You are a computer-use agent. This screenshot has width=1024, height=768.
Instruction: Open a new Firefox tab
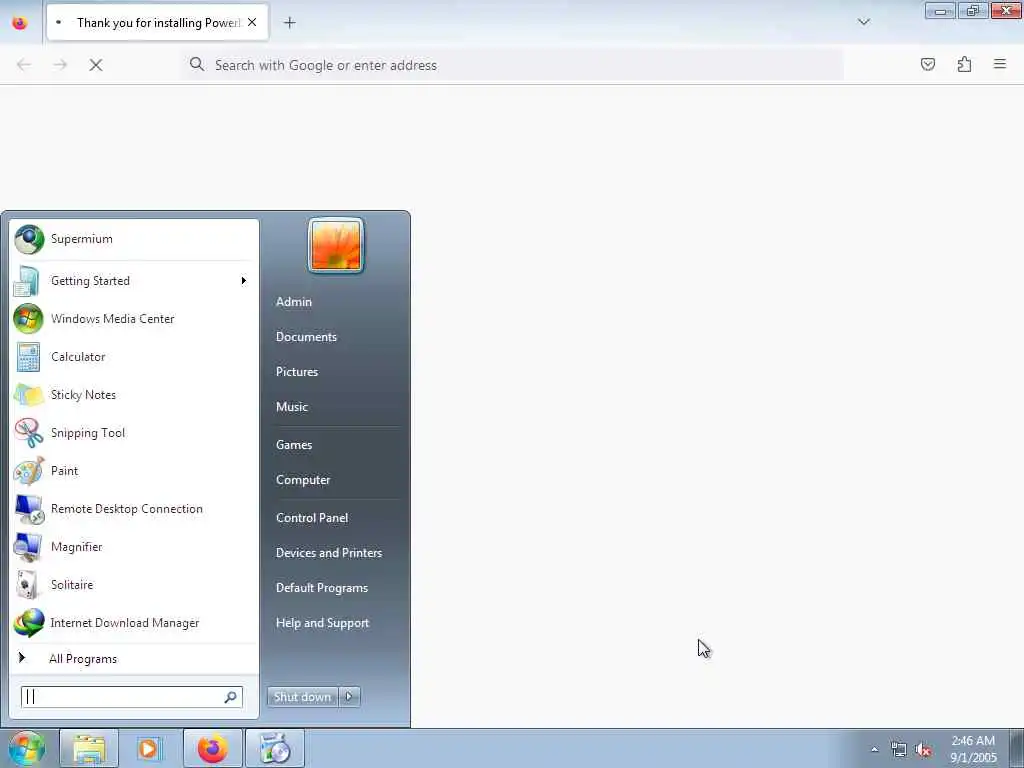click(x=289, y=23)
